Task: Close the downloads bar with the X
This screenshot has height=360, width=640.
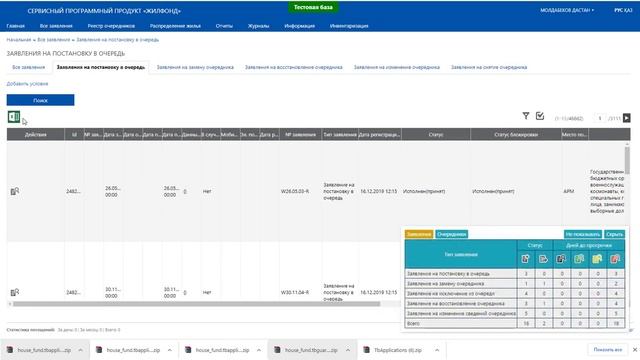Action: pyautogui.click(x=635, y=350)
